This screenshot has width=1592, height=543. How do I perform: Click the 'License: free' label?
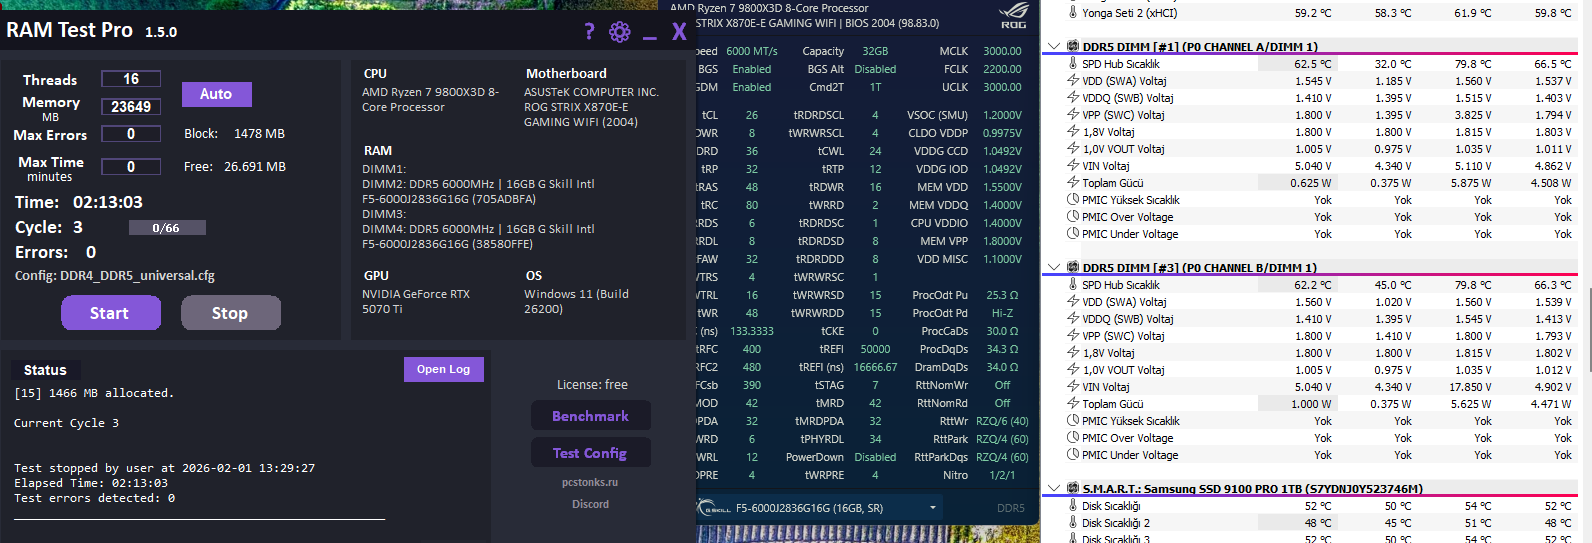592,384
